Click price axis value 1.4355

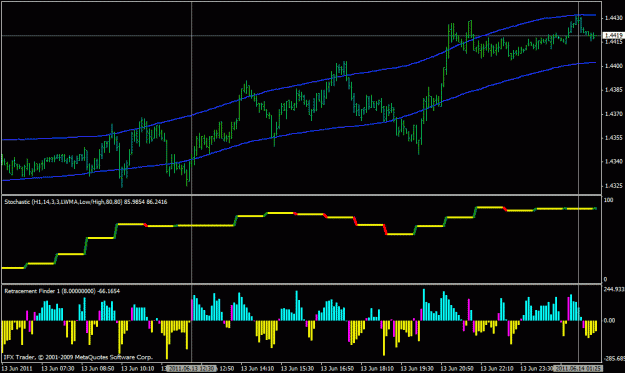(x=613, y=138)
